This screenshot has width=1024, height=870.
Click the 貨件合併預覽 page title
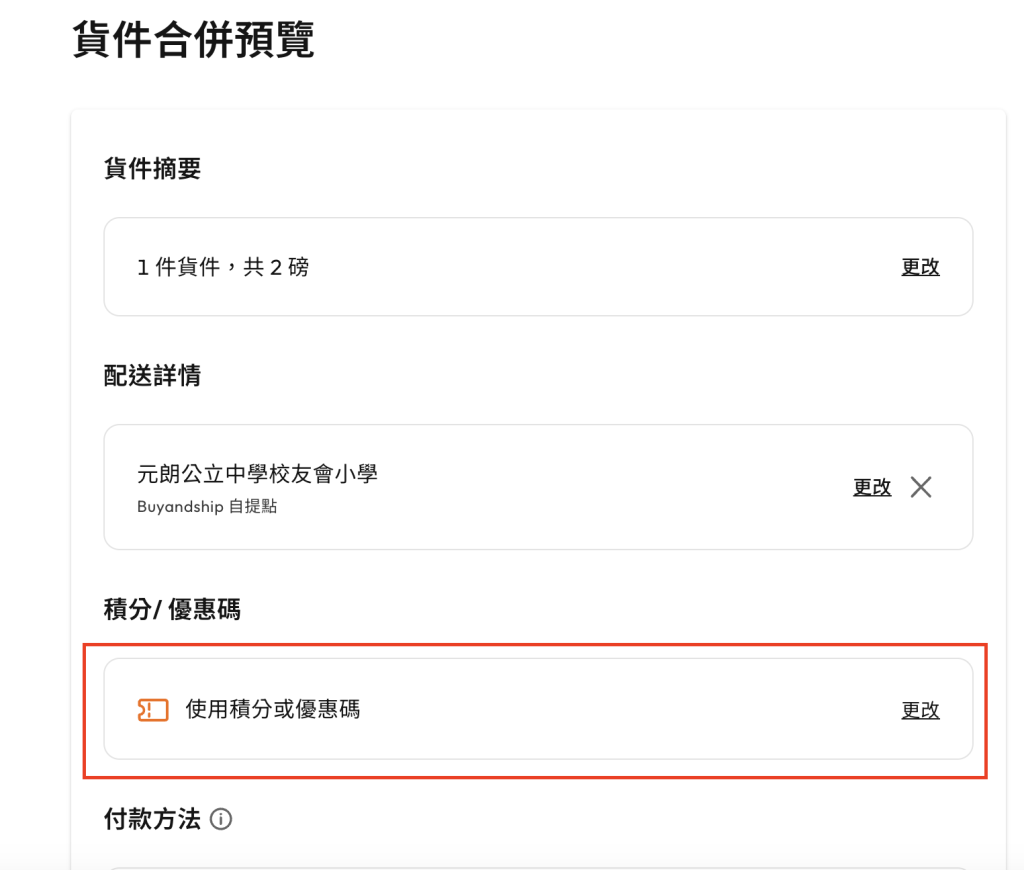pos(193,41)
